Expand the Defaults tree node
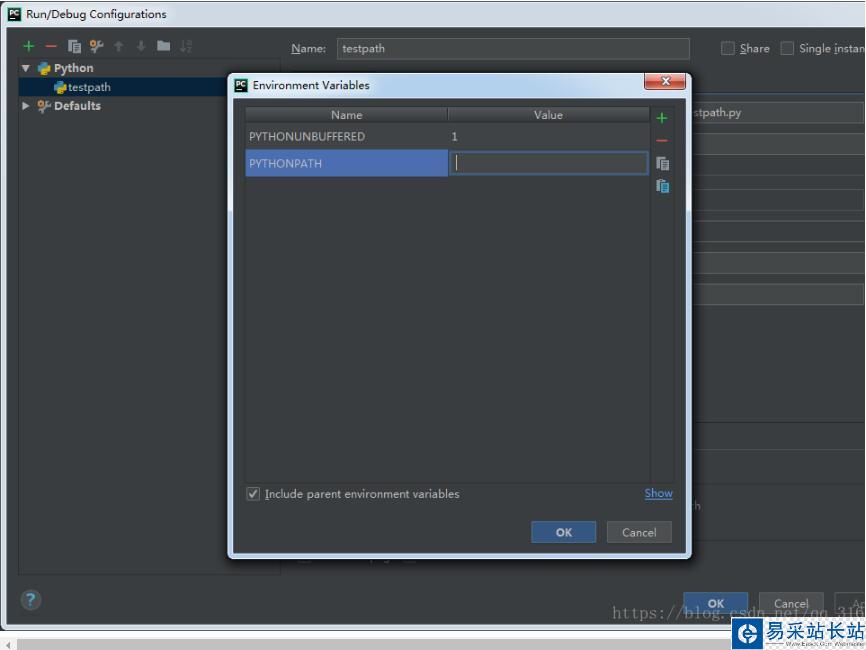This screenshot has width=866, height=650. (25, 105)
